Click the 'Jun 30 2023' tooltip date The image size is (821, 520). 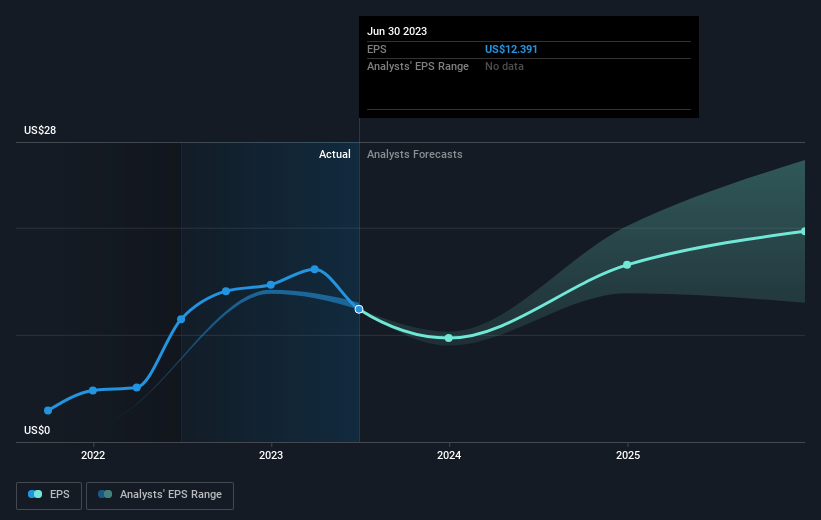click(397, 31)
